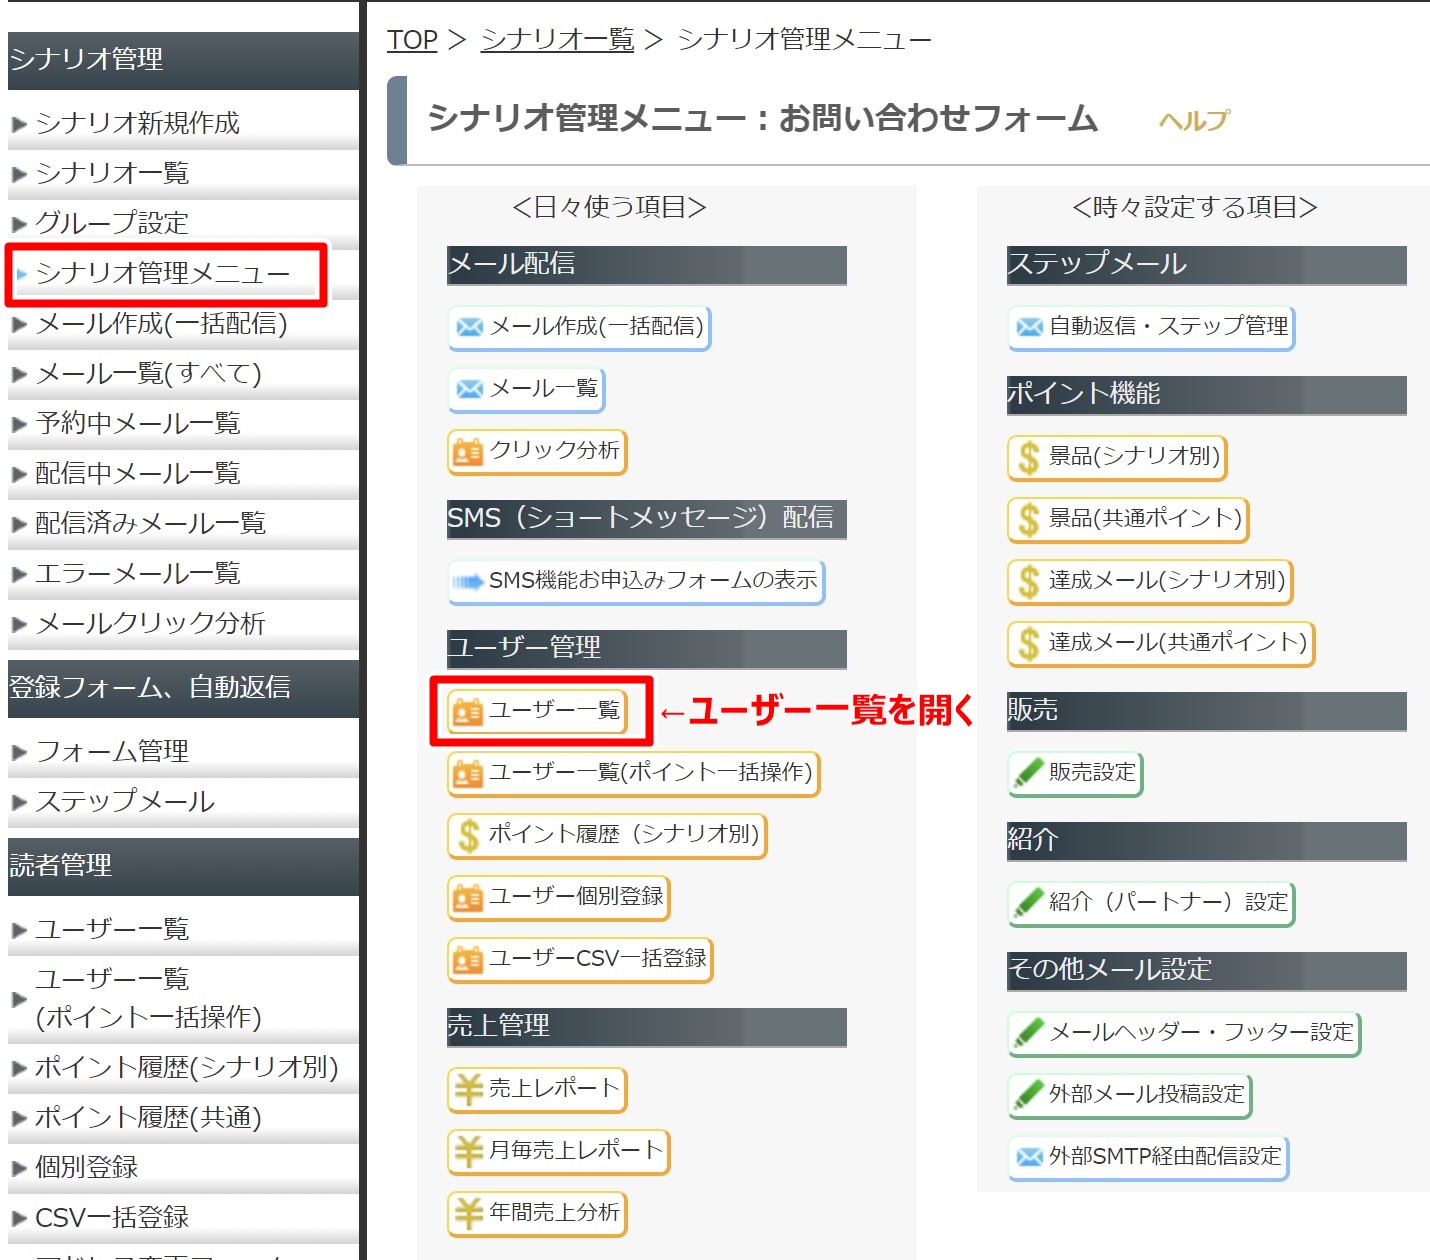1430x1260 pixels.
Task: Select メール一覧(すべて) in sidebar
Action: [149, 373]
